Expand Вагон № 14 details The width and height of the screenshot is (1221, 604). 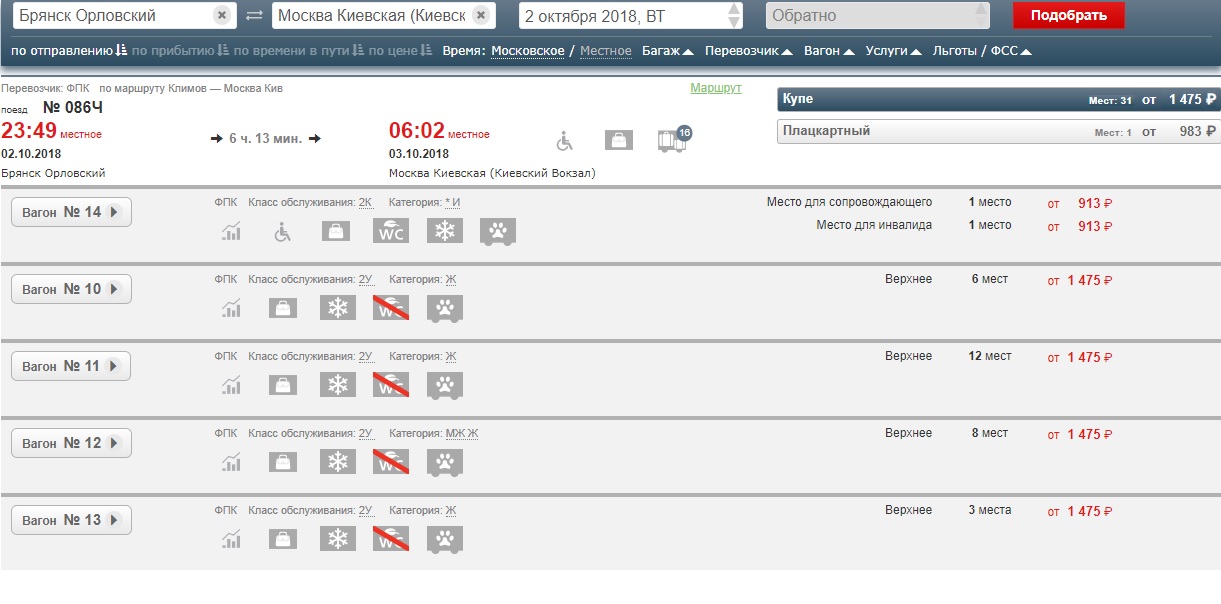pos(71,212)
